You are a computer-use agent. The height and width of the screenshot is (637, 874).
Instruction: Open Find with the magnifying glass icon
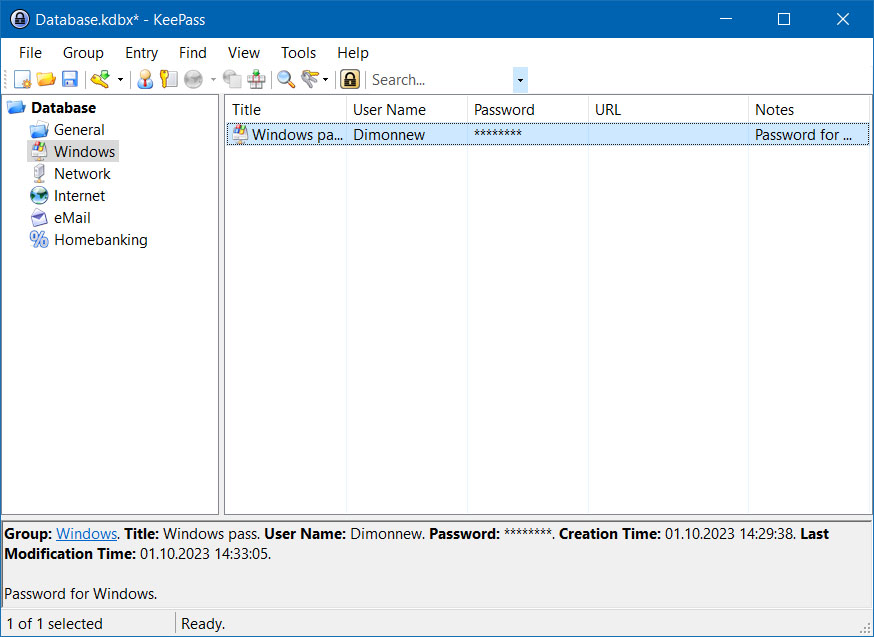click(x=286, y=80)
